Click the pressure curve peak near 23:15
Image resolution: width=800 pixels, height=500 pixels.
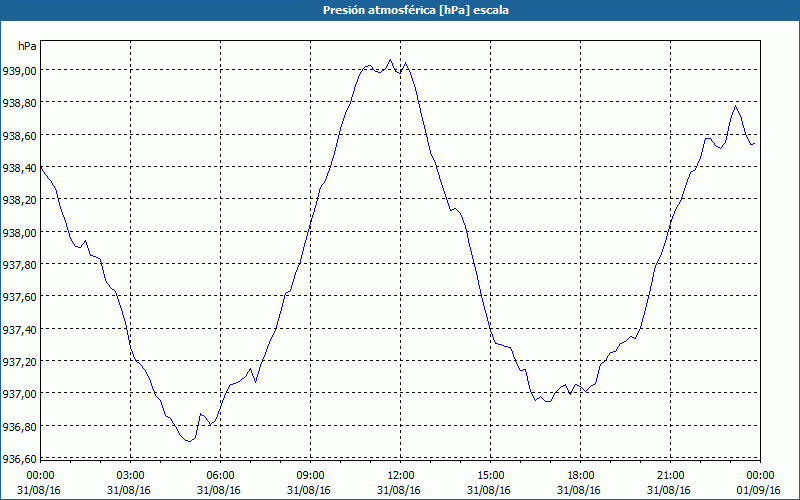(x=735, y=106)
